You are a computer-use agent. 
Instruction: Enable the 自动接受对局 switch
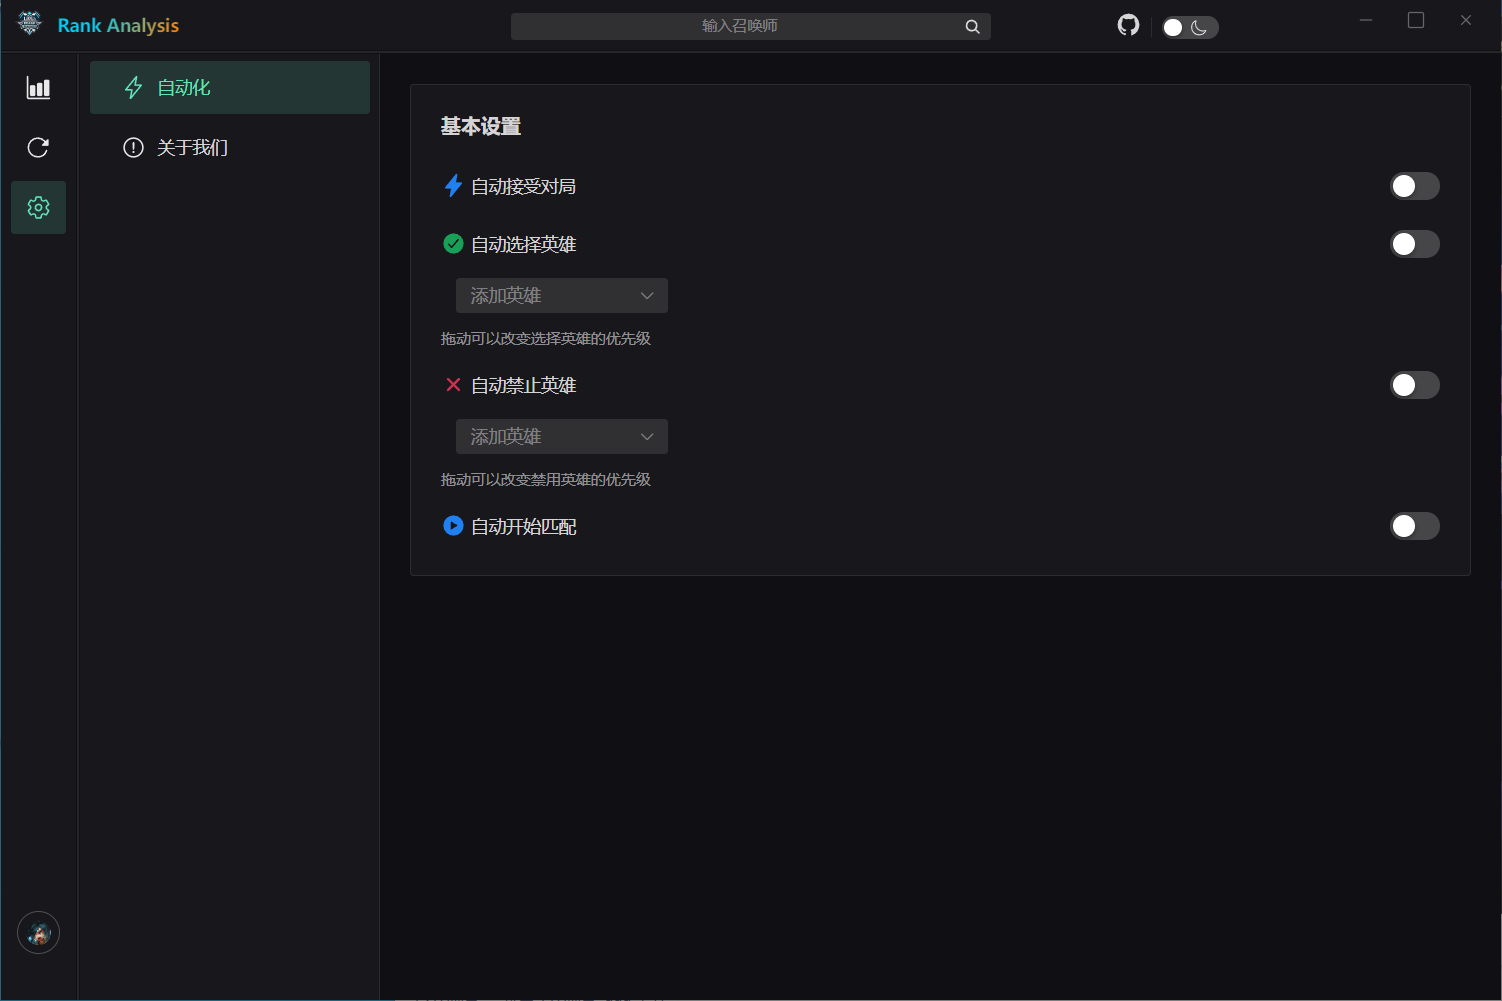[x=1414, y=186]
